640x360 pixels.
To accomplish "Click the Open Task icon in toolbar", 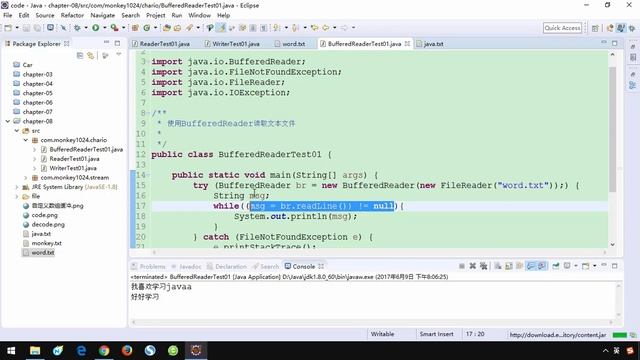I will pos(178,28).
